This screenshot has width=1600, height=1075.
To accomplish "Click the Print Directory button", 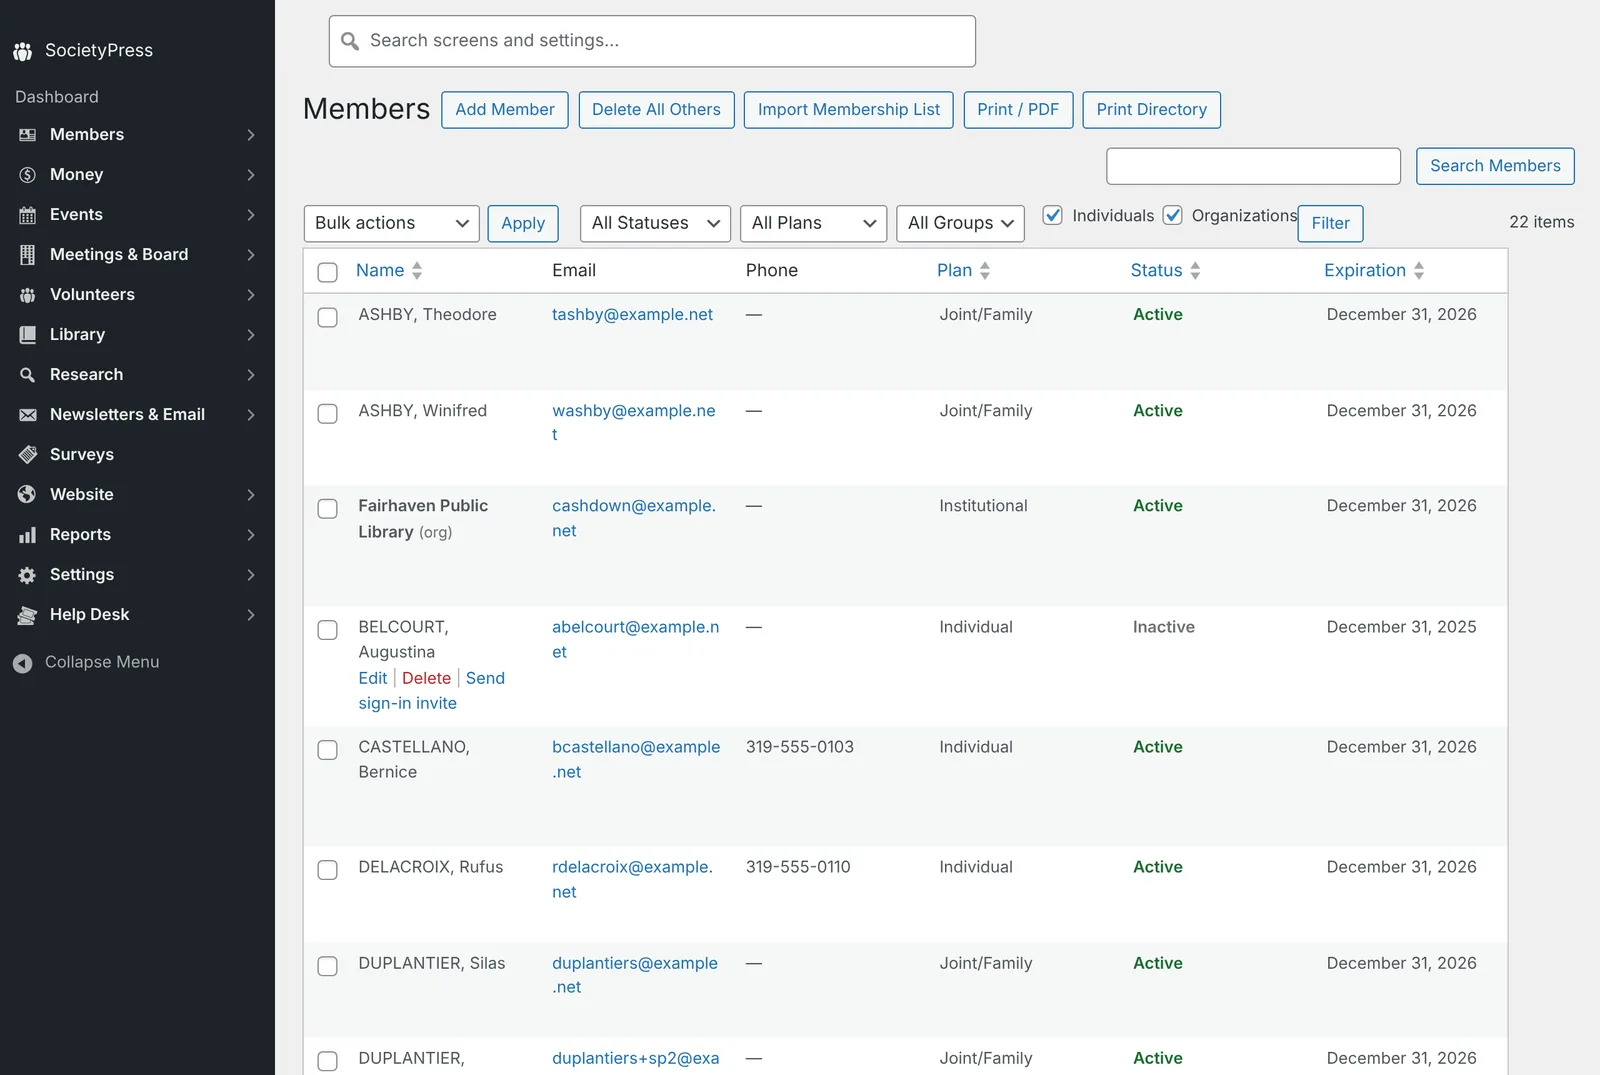I will click(1151, 110).
